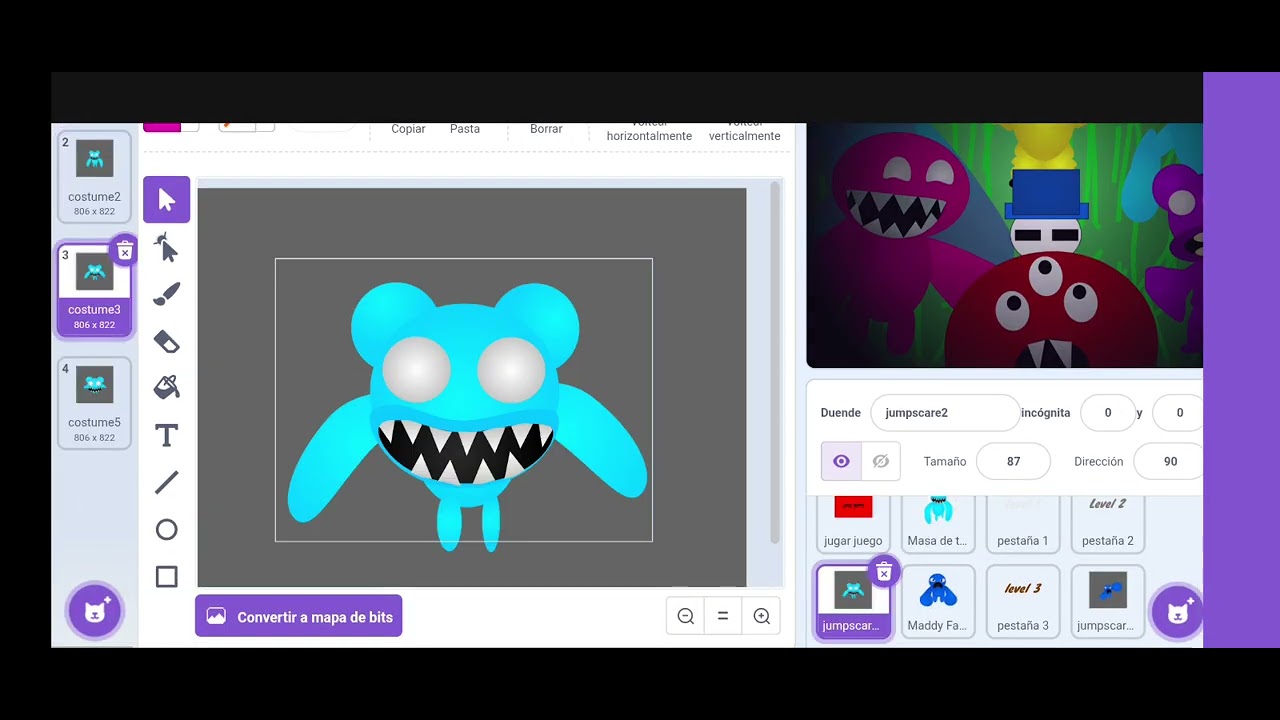Click Voltear horizontalmente
The height and width of the screenshot is (720, 1280).
pyautogui.click(x=649, y=130)
